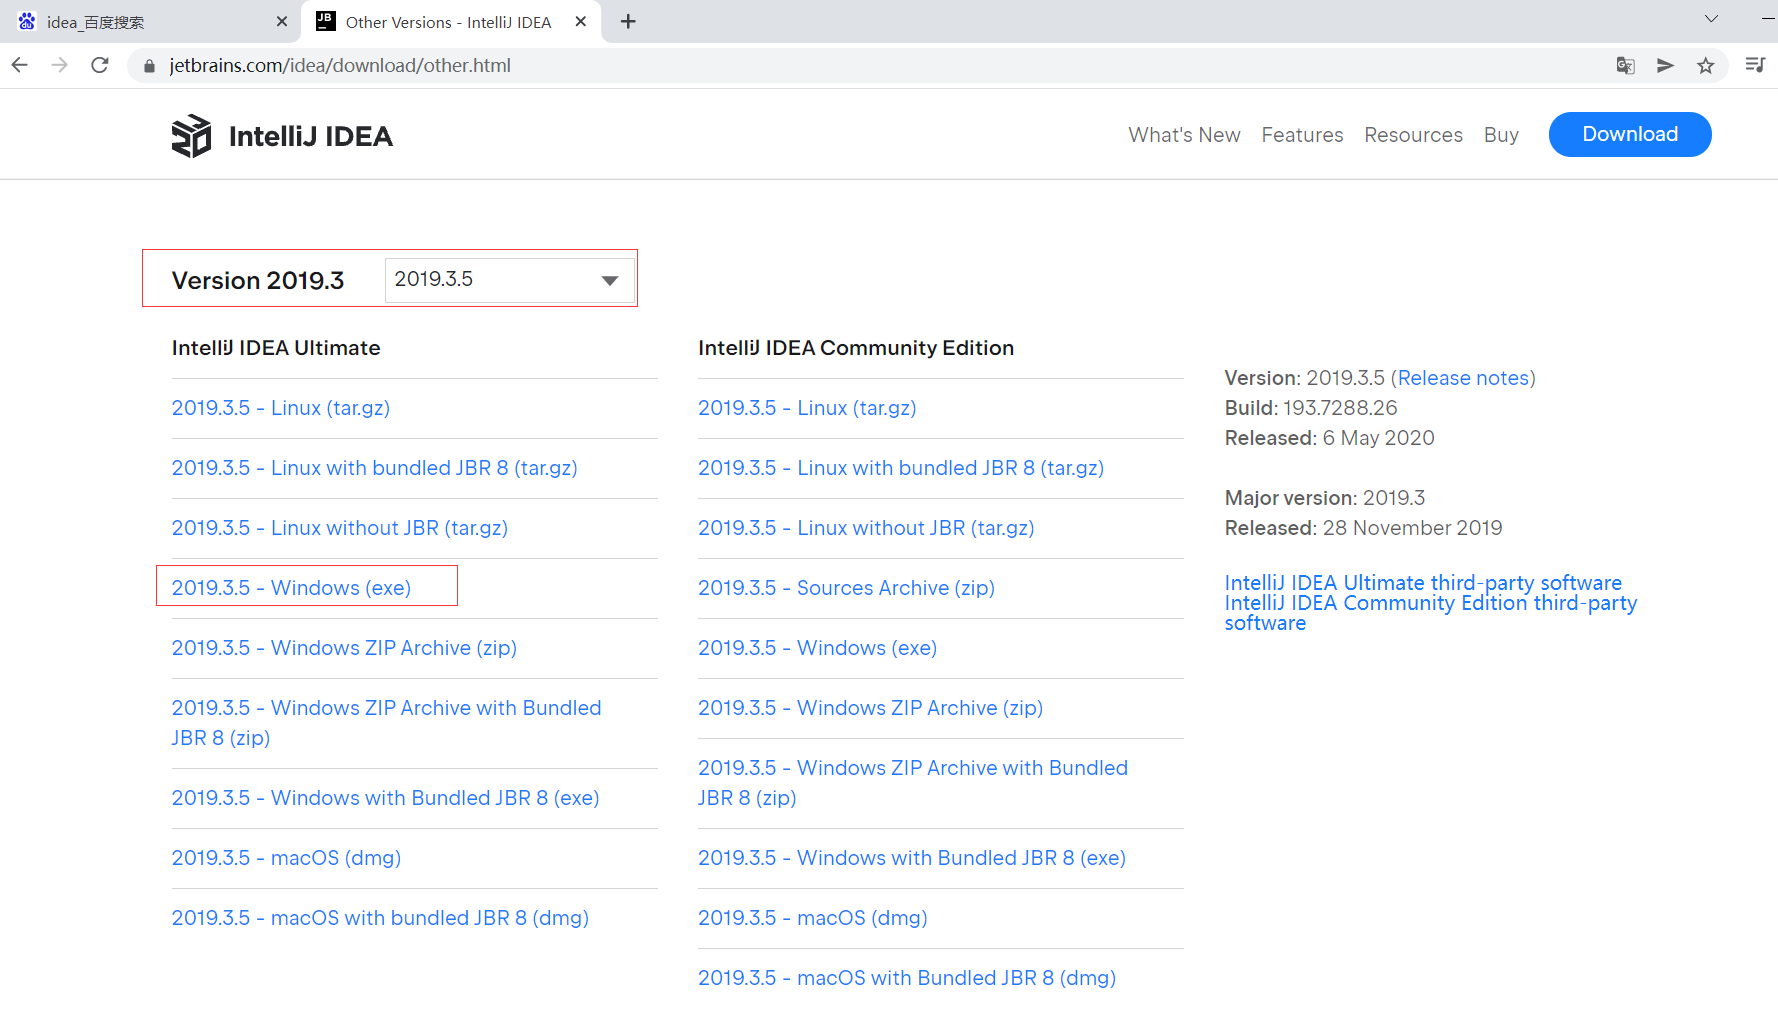Bookmark this page with the star icon
1778x1015 pixels.
pos(1706,65)
